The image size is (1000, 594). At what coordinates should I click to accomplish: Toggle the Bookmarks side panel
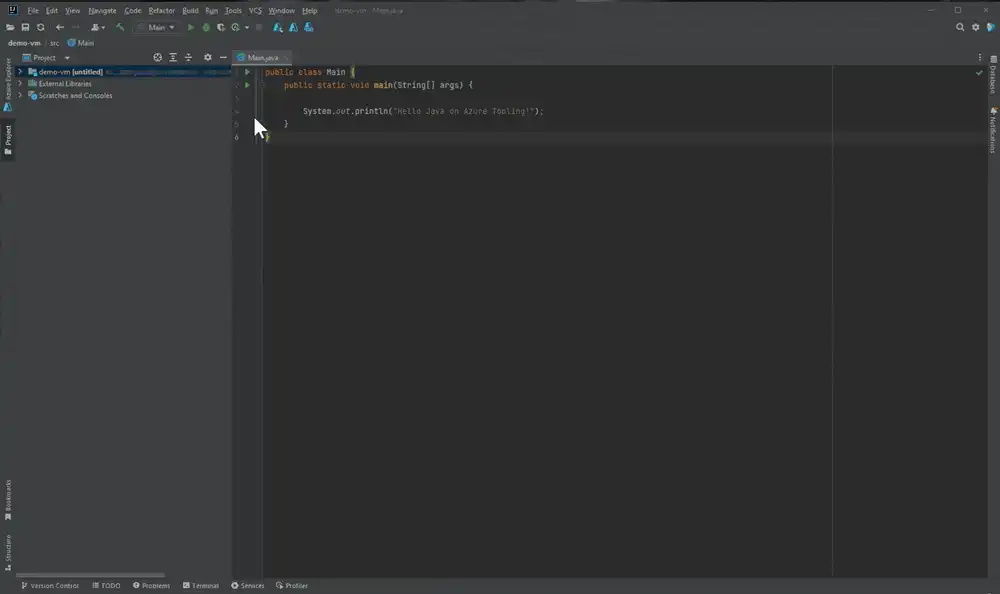8,500
